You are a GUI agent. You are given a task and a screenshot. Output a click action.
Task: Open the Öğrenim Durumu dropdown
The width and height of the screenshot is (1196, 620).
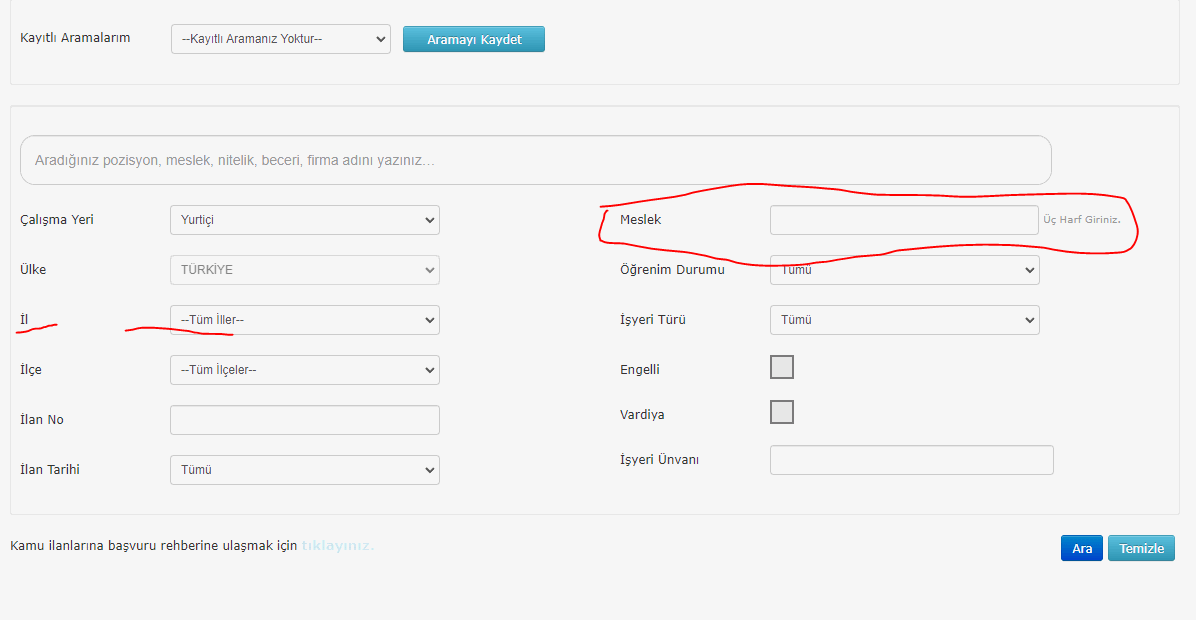coord(905,270)
